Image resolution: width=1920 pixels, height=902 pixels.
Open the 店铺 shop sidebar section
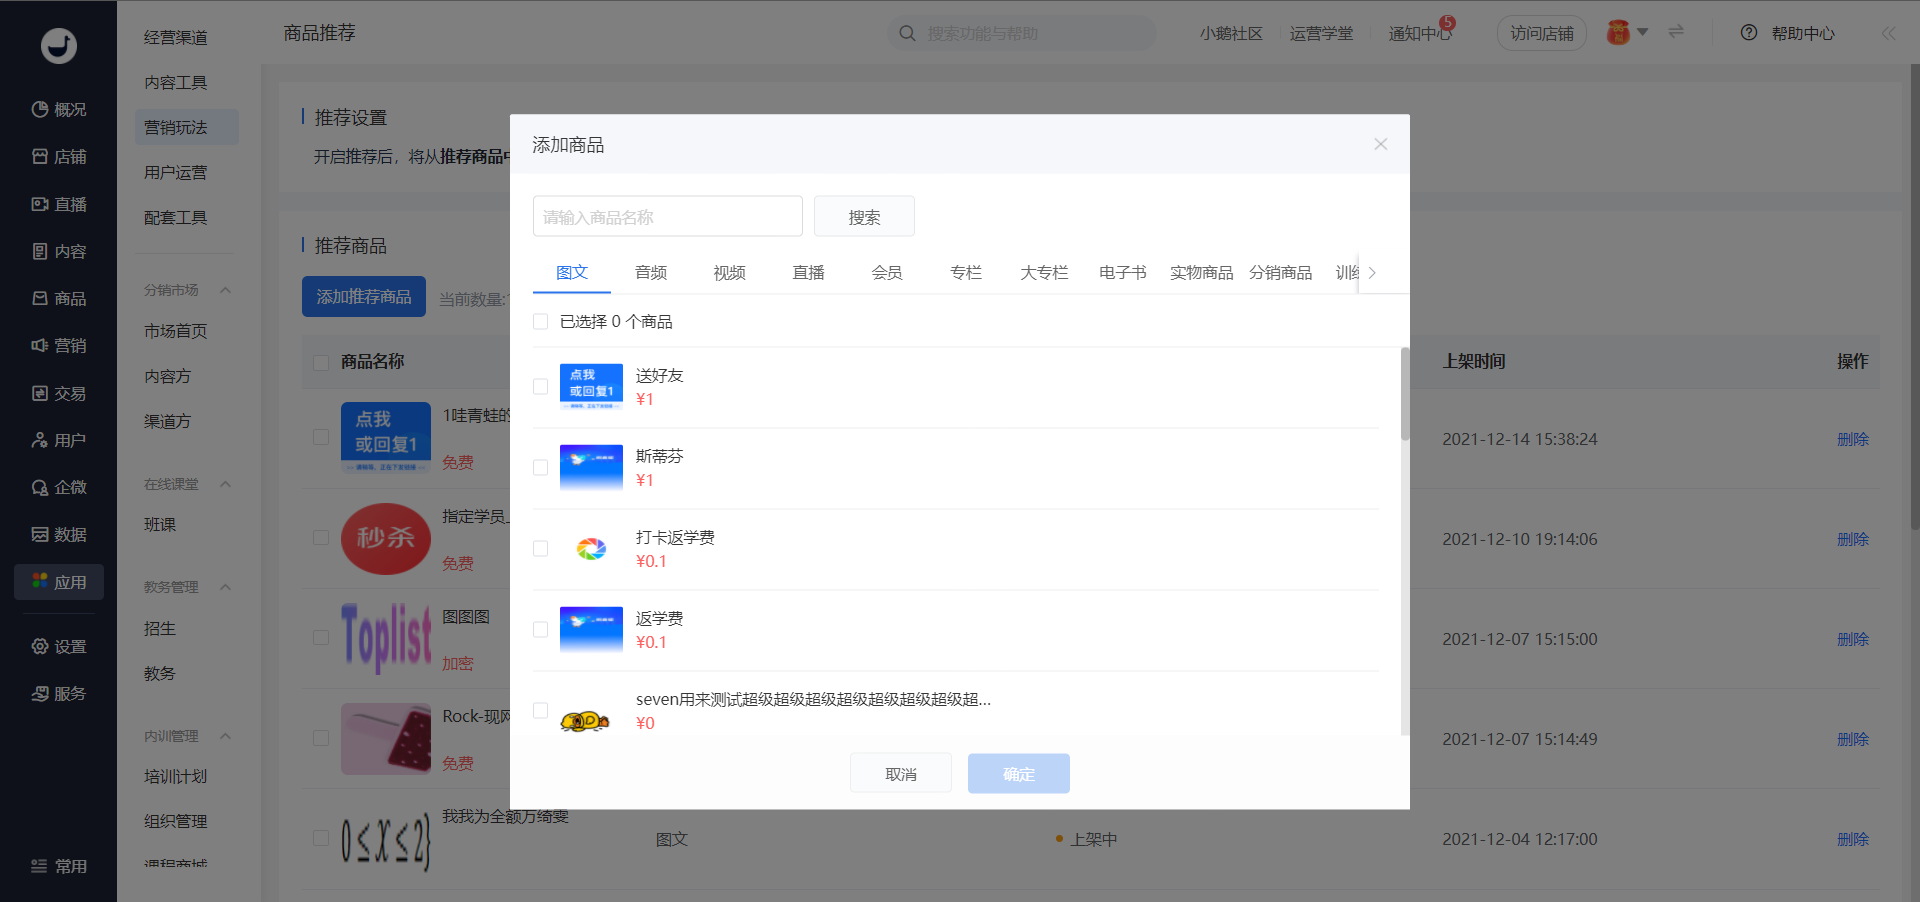pyautogui.click(x=58, y=156)
